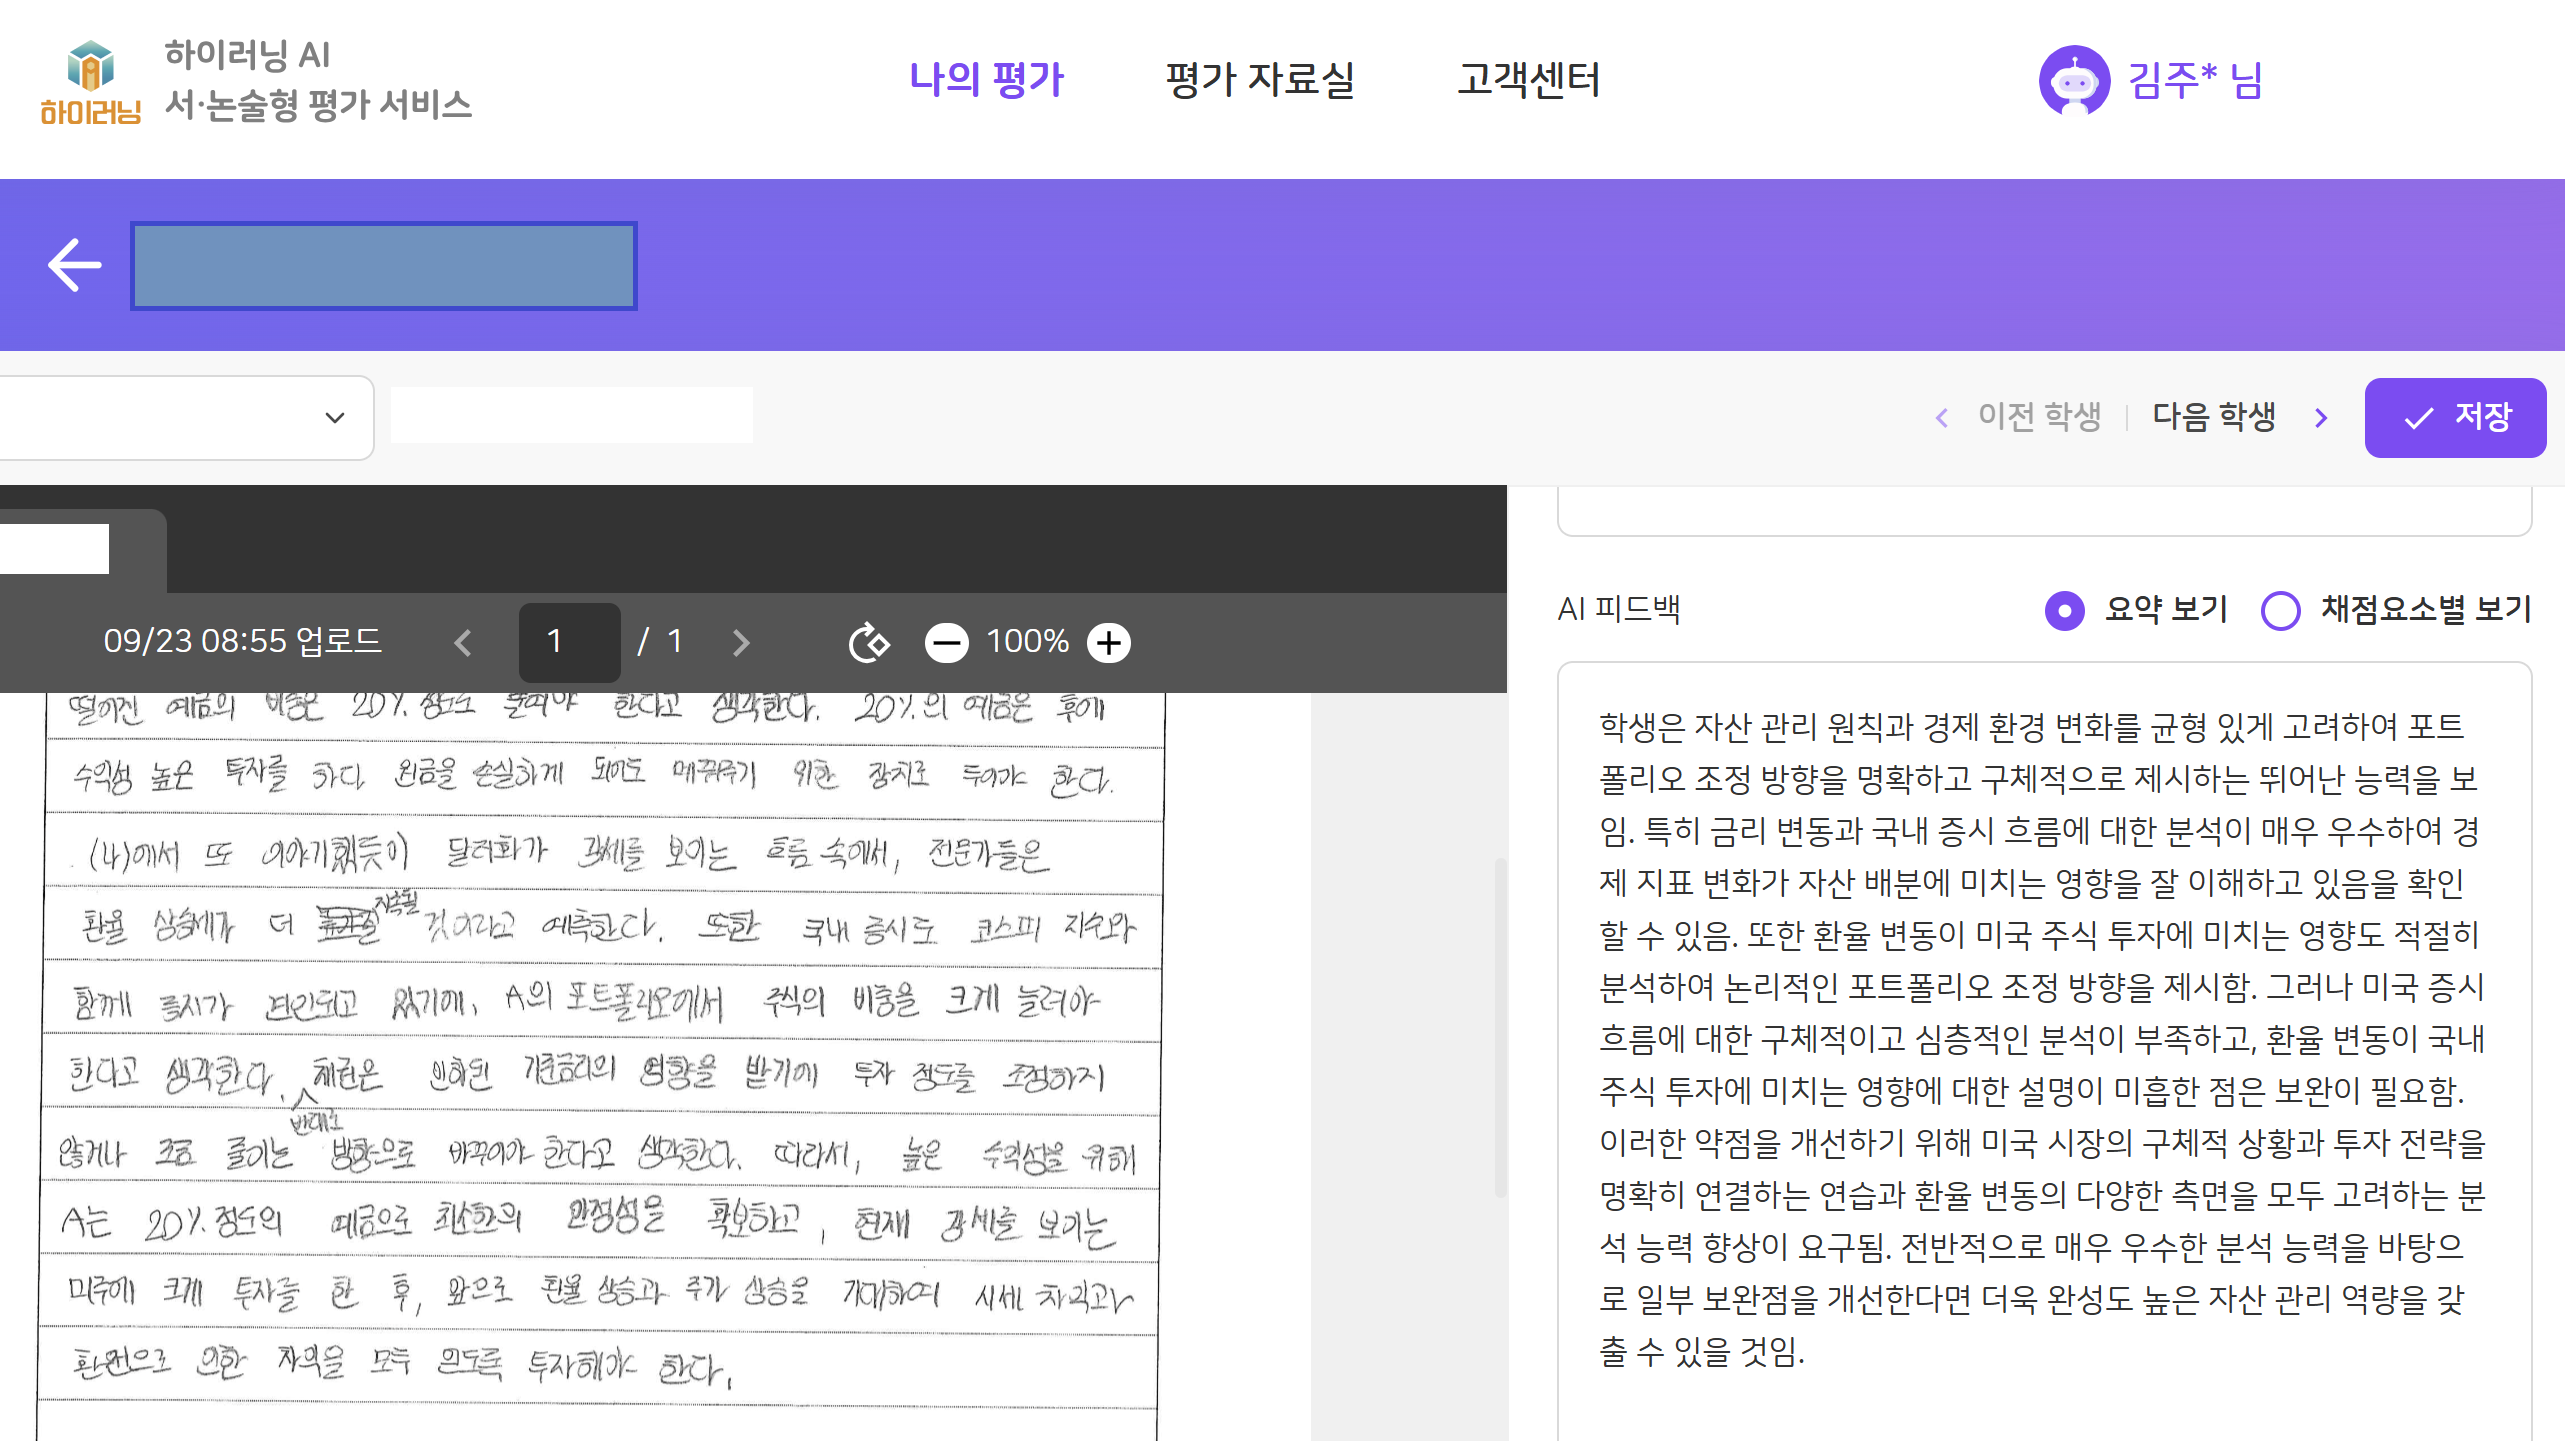Select the 요약 보기 radio button
This screenshot has width=2565, height=1441.
pyautogui.click(x=2063, y=611)
